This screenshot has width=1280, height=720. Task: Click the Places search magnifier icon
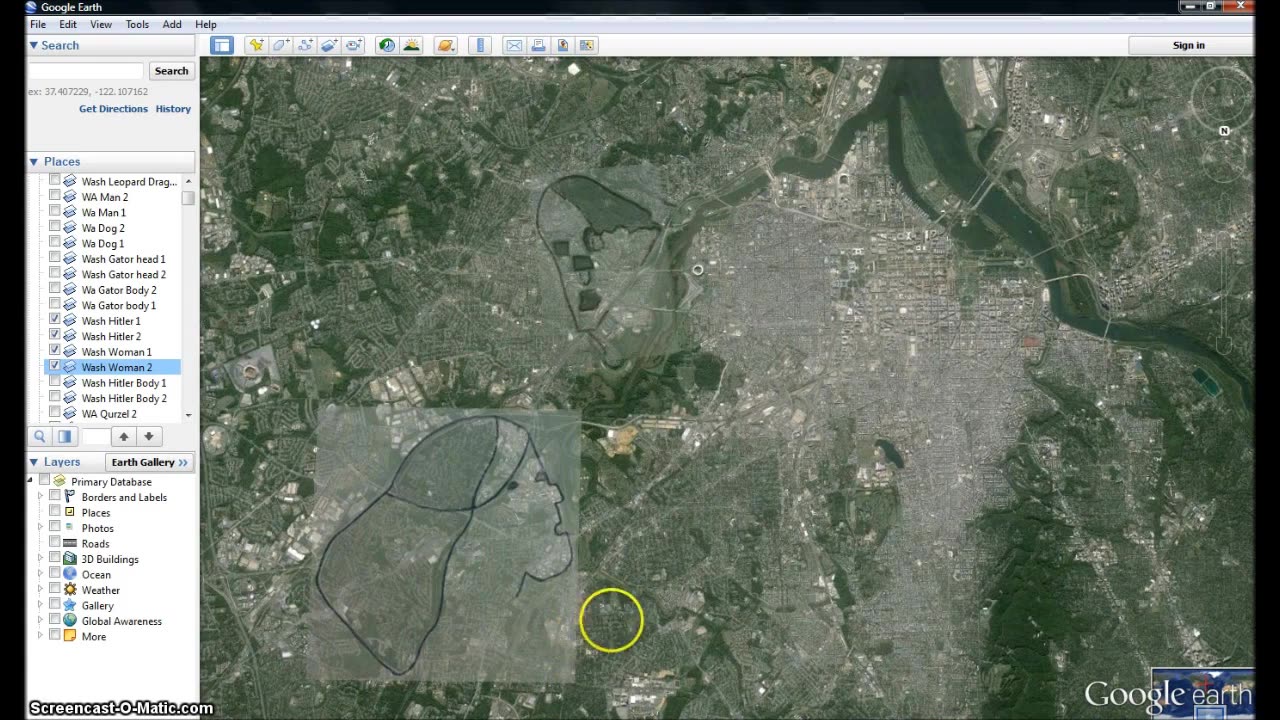40,436
